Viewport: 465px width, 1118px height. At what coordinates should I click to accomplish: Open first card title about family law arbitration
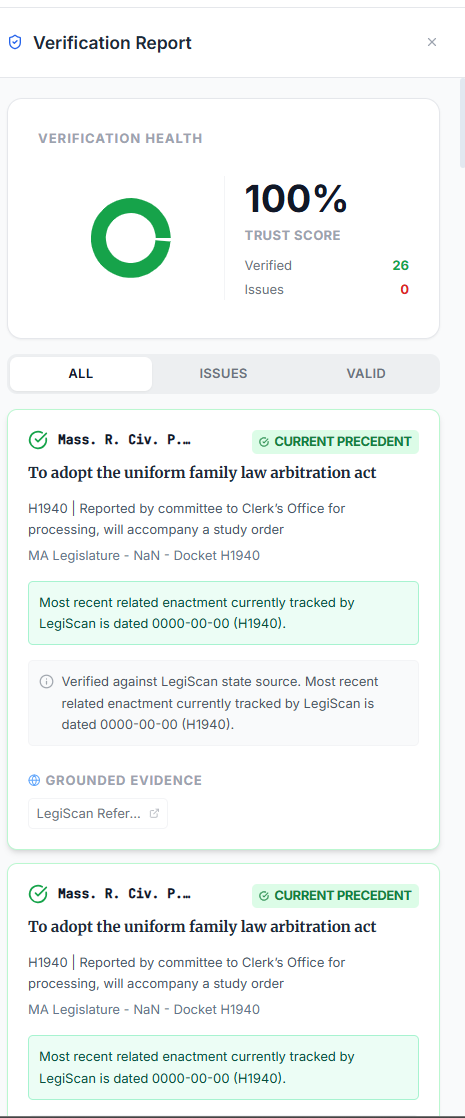pyautogui.click(x=202, y=473)
